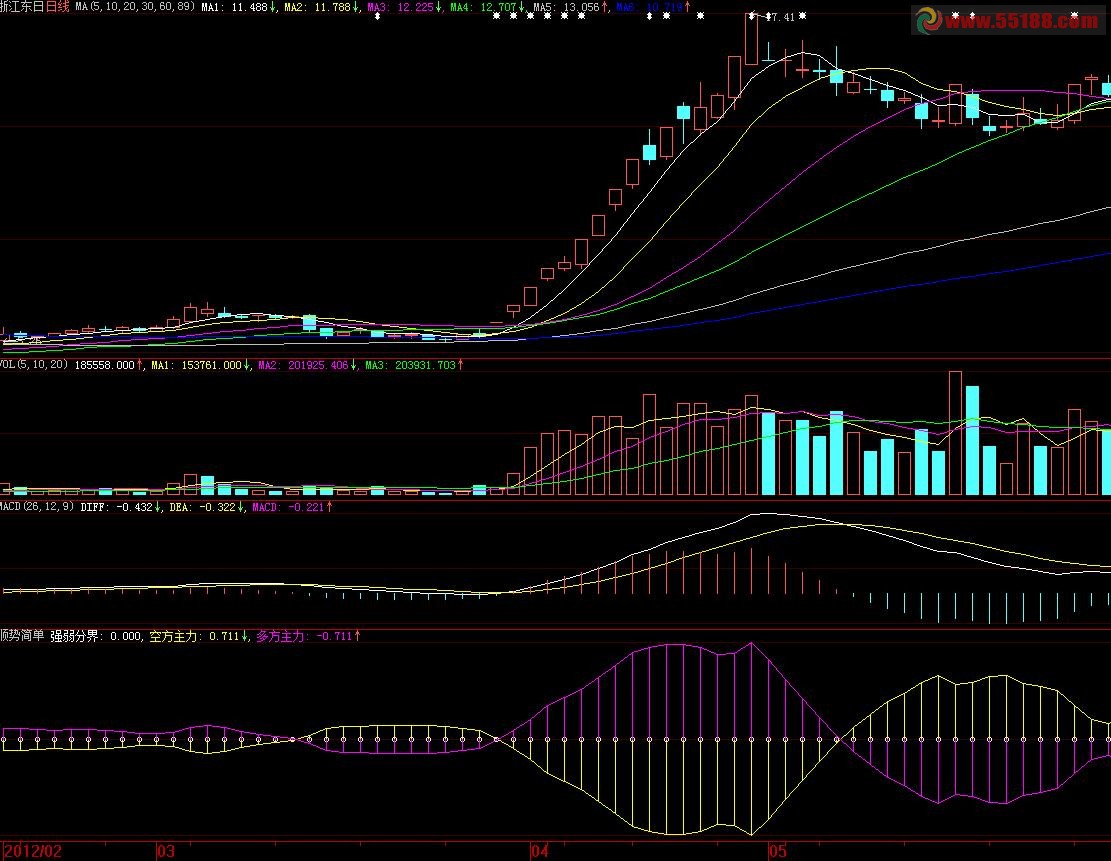
Task: Open the MA(5,10,20,30,60,89) indicator label
Action: (135, 7)
